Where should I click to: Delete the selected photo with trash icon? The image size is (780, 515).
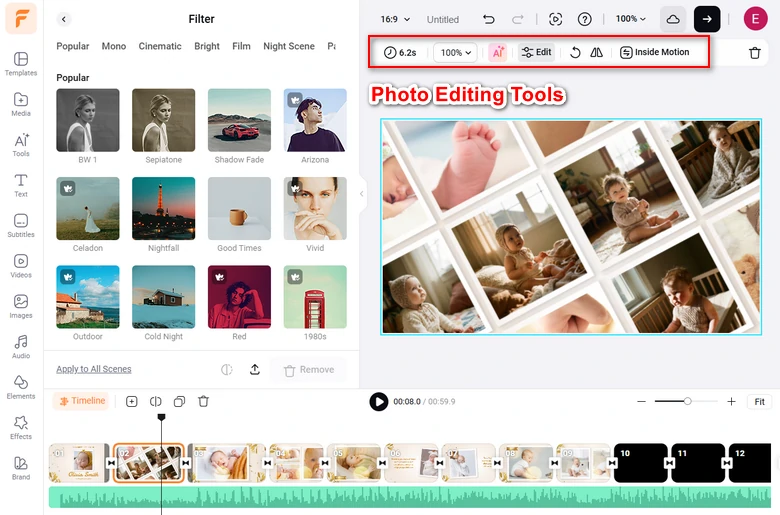755,53
